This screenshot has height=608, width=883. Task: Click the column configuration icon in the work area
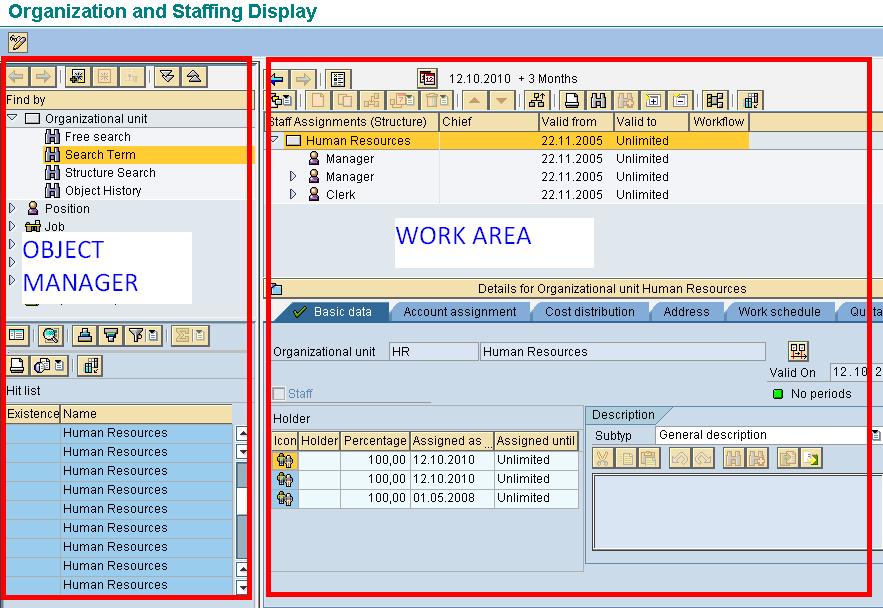[748, 100]
